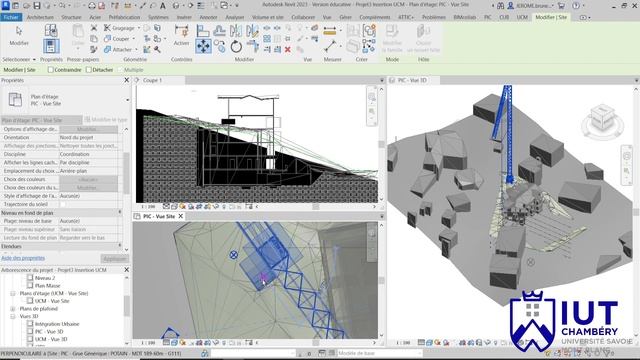Collapse the Niveau en fond de plan section
Screen dimensions: 640x360
[120, 213]
